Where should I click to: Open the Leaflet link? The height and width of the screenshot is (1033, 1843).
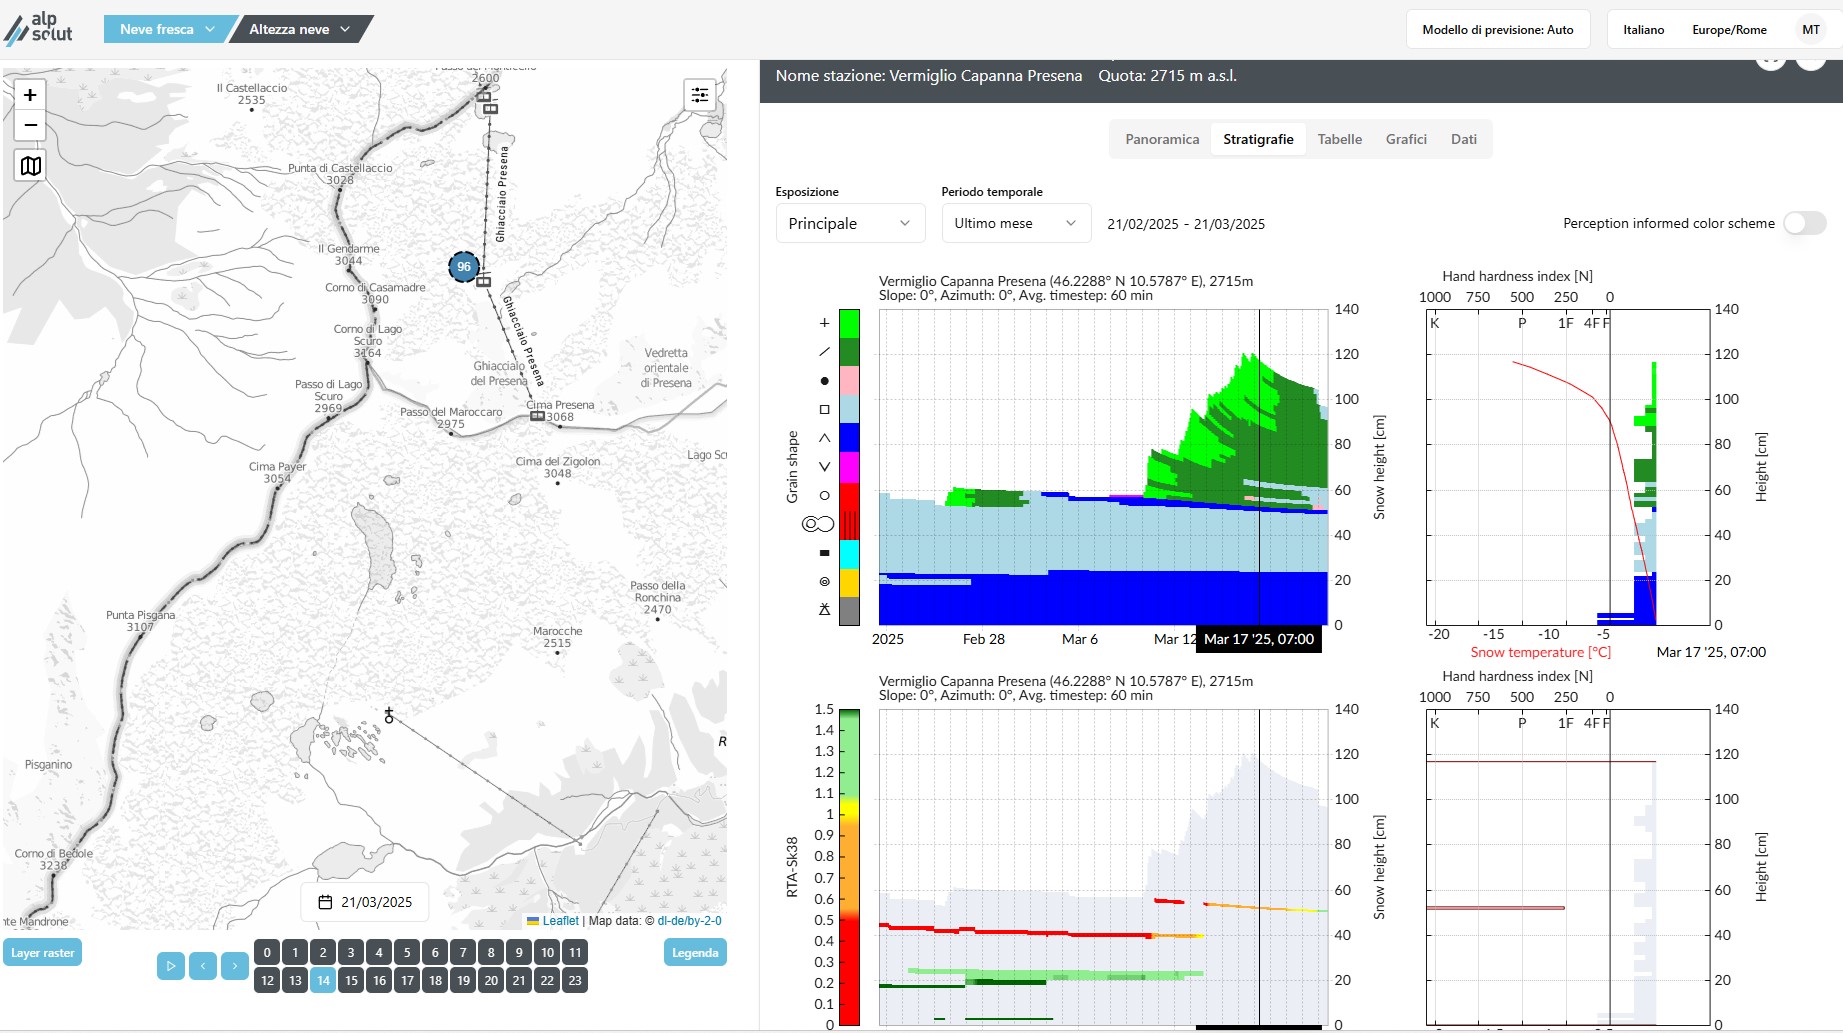[x=560, y=921]
